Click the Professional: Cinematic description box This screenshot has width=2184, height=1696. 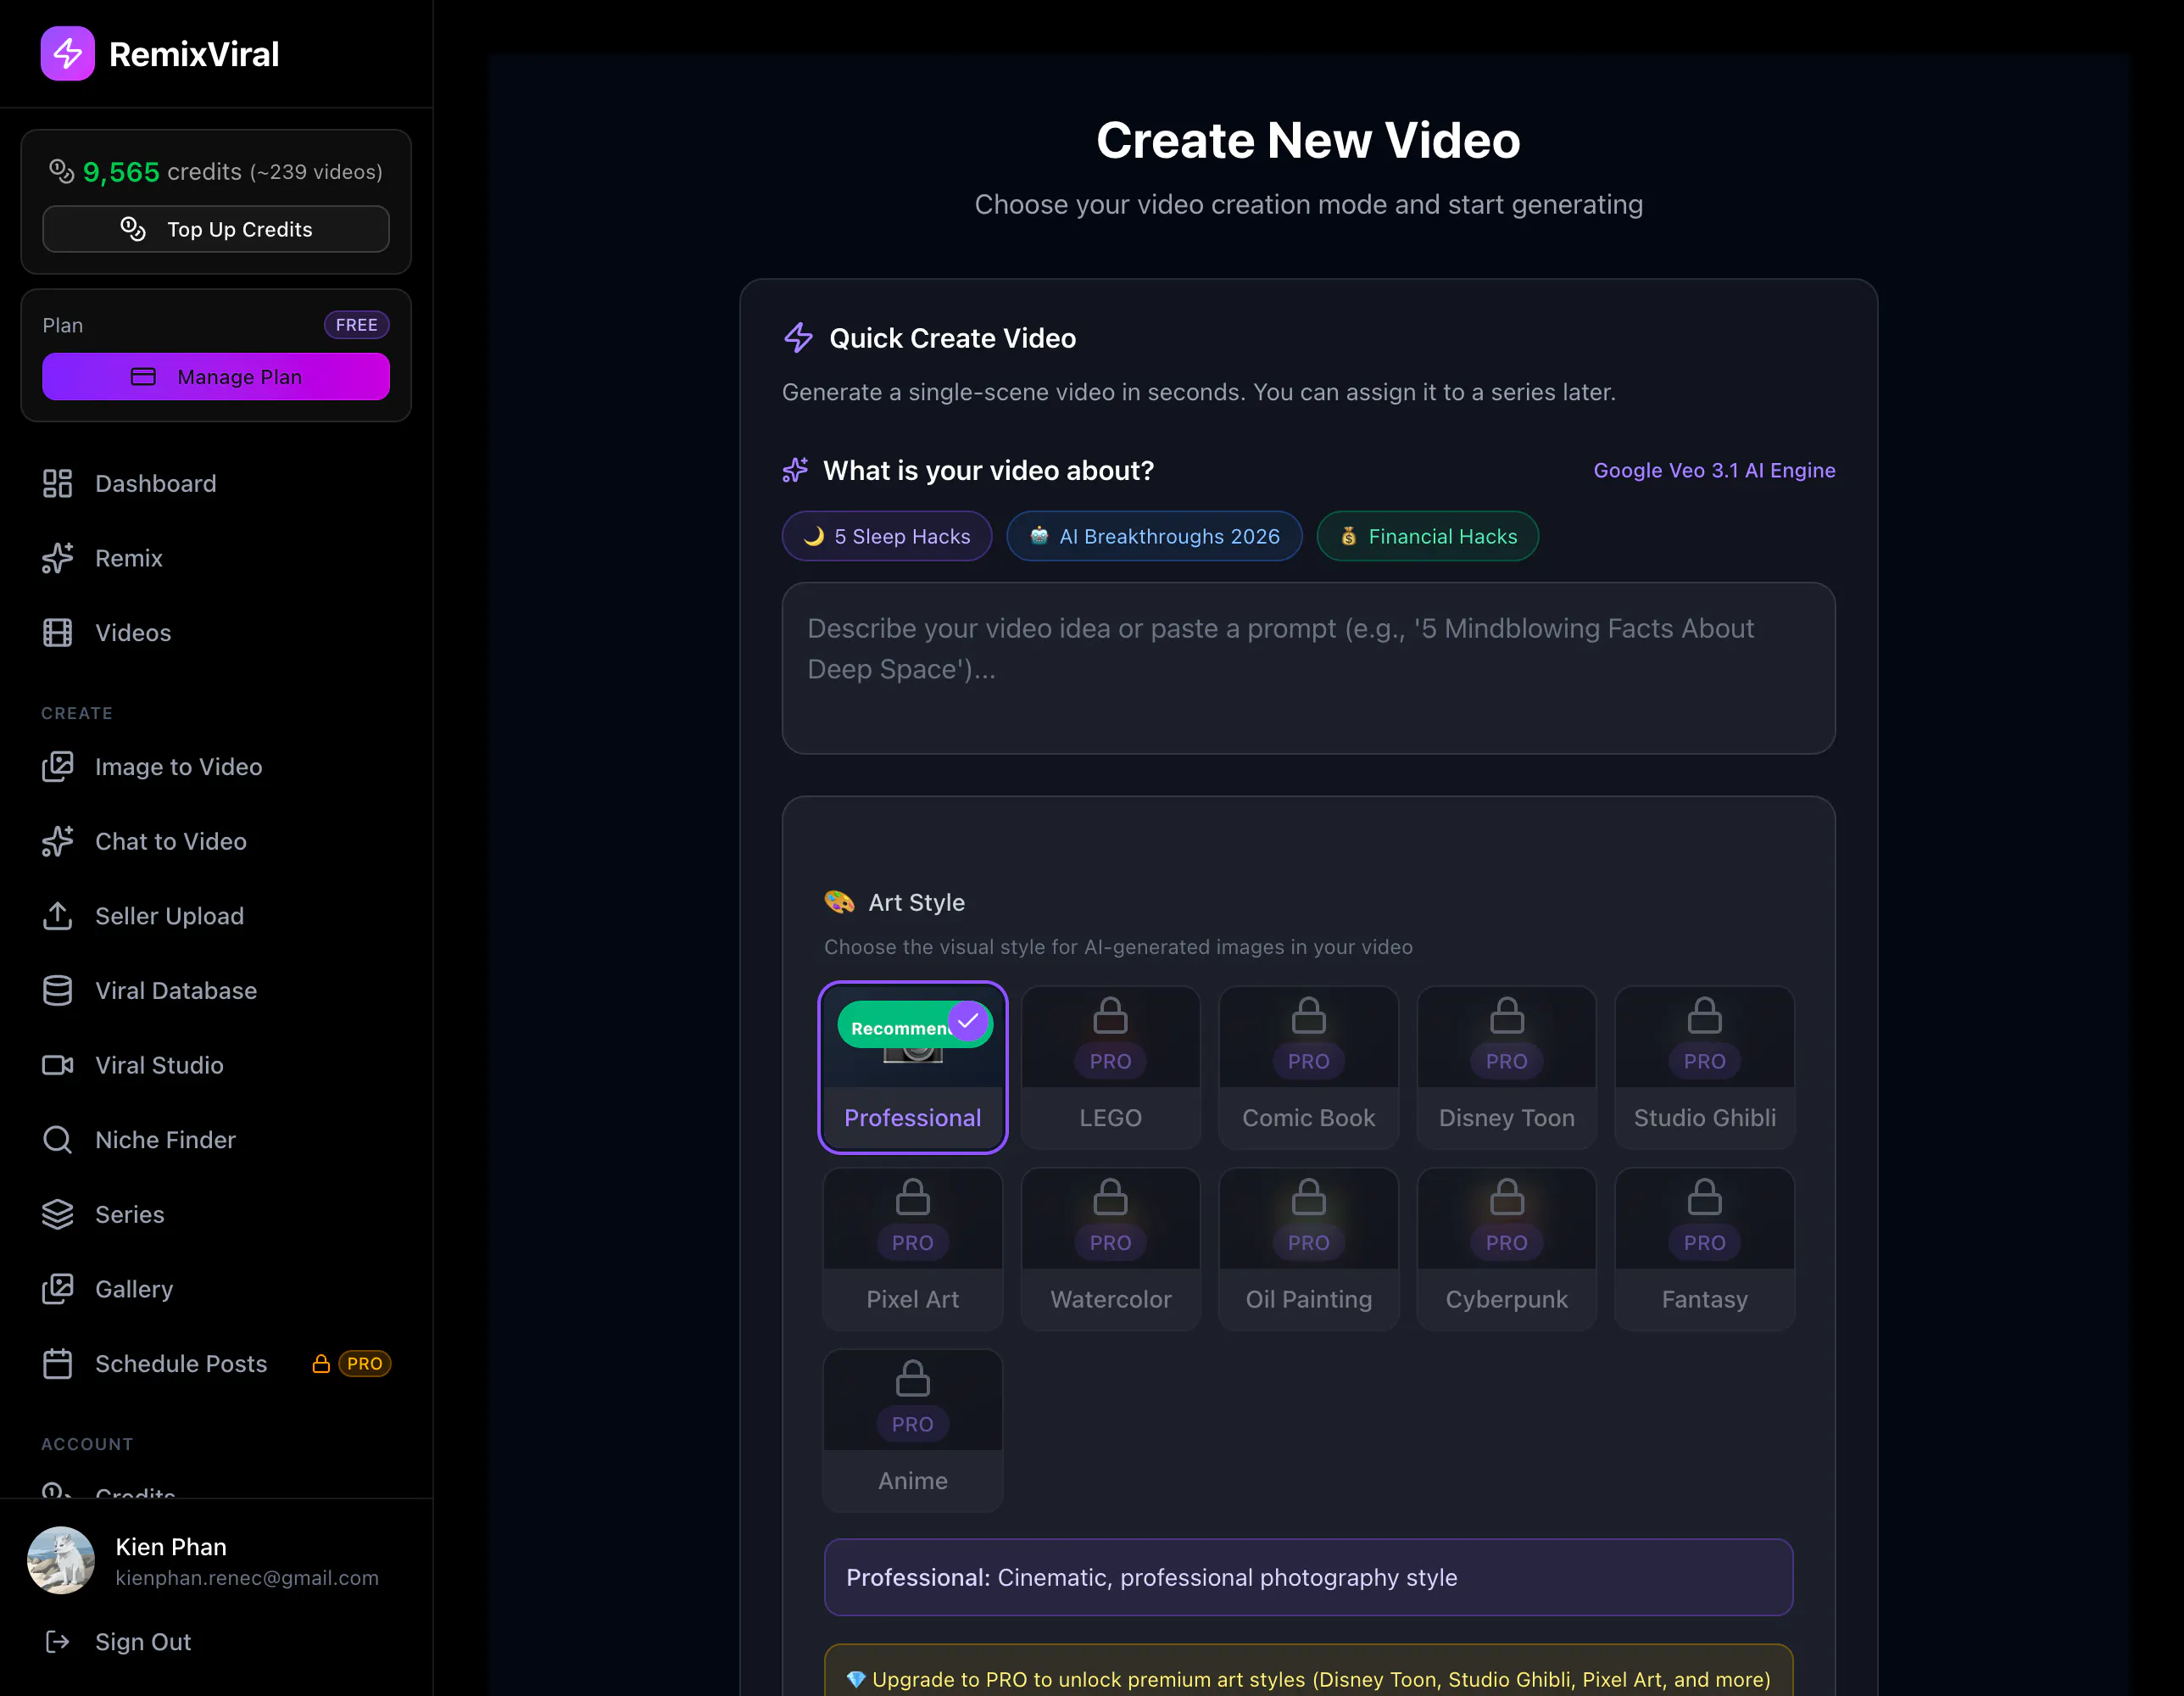point(1308,1577)
